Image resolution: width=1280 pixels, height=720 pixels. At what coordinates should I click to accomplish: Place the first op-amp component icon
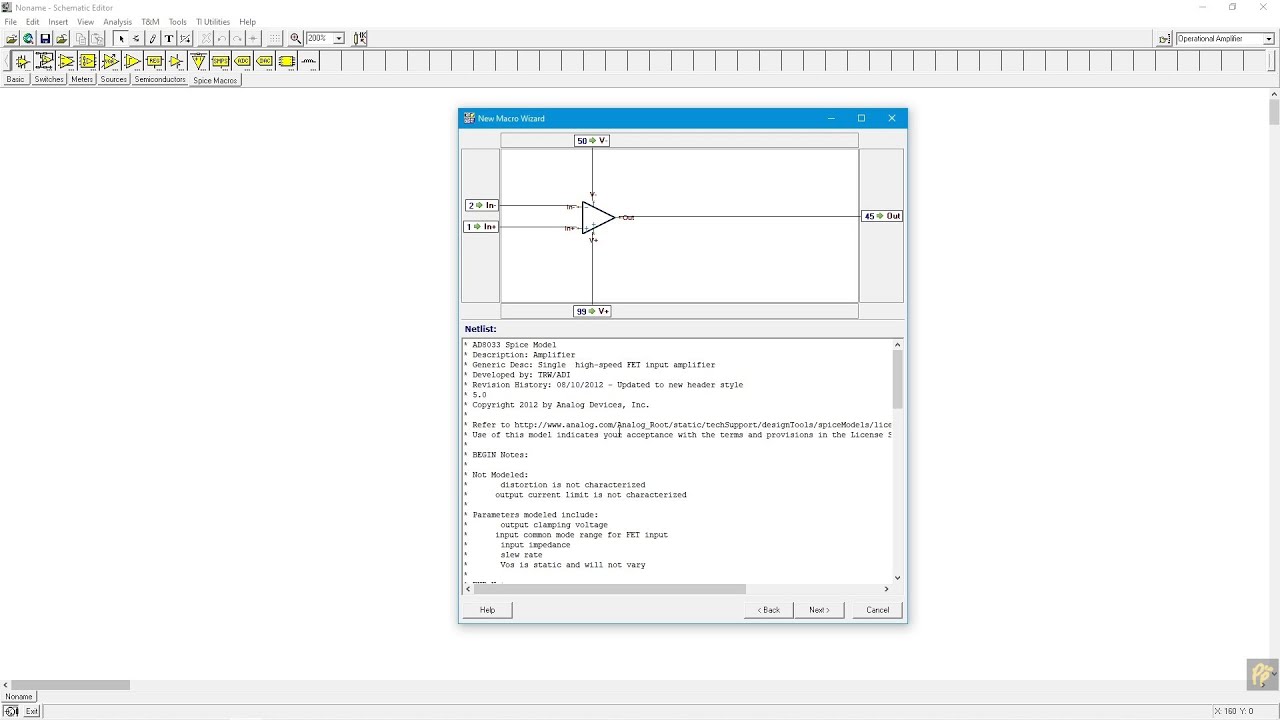pos(22,61)
